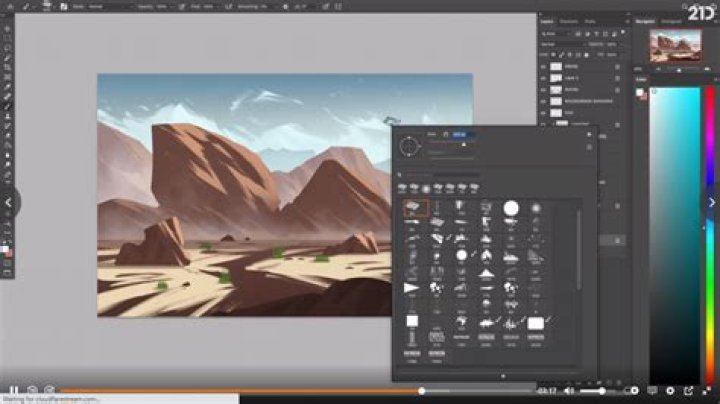Select the Lasso tool in the left toolbar

click(7, 48)
